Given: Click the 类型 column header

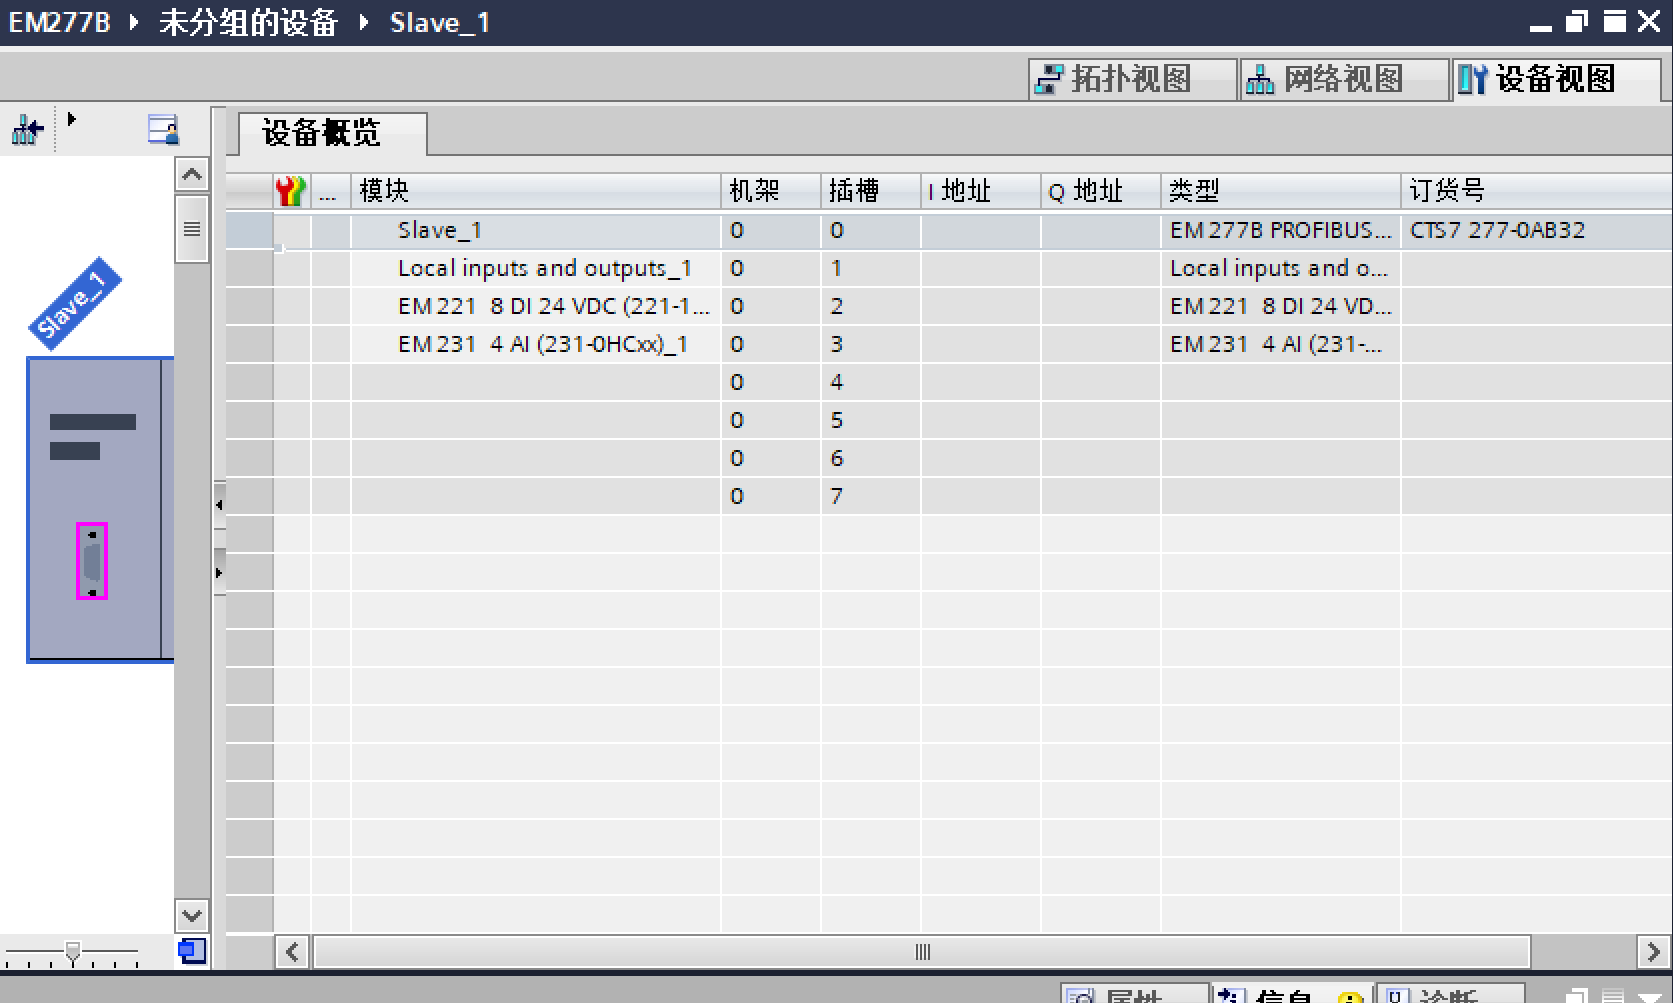Looking at the screenshot, I should 1280,190.
